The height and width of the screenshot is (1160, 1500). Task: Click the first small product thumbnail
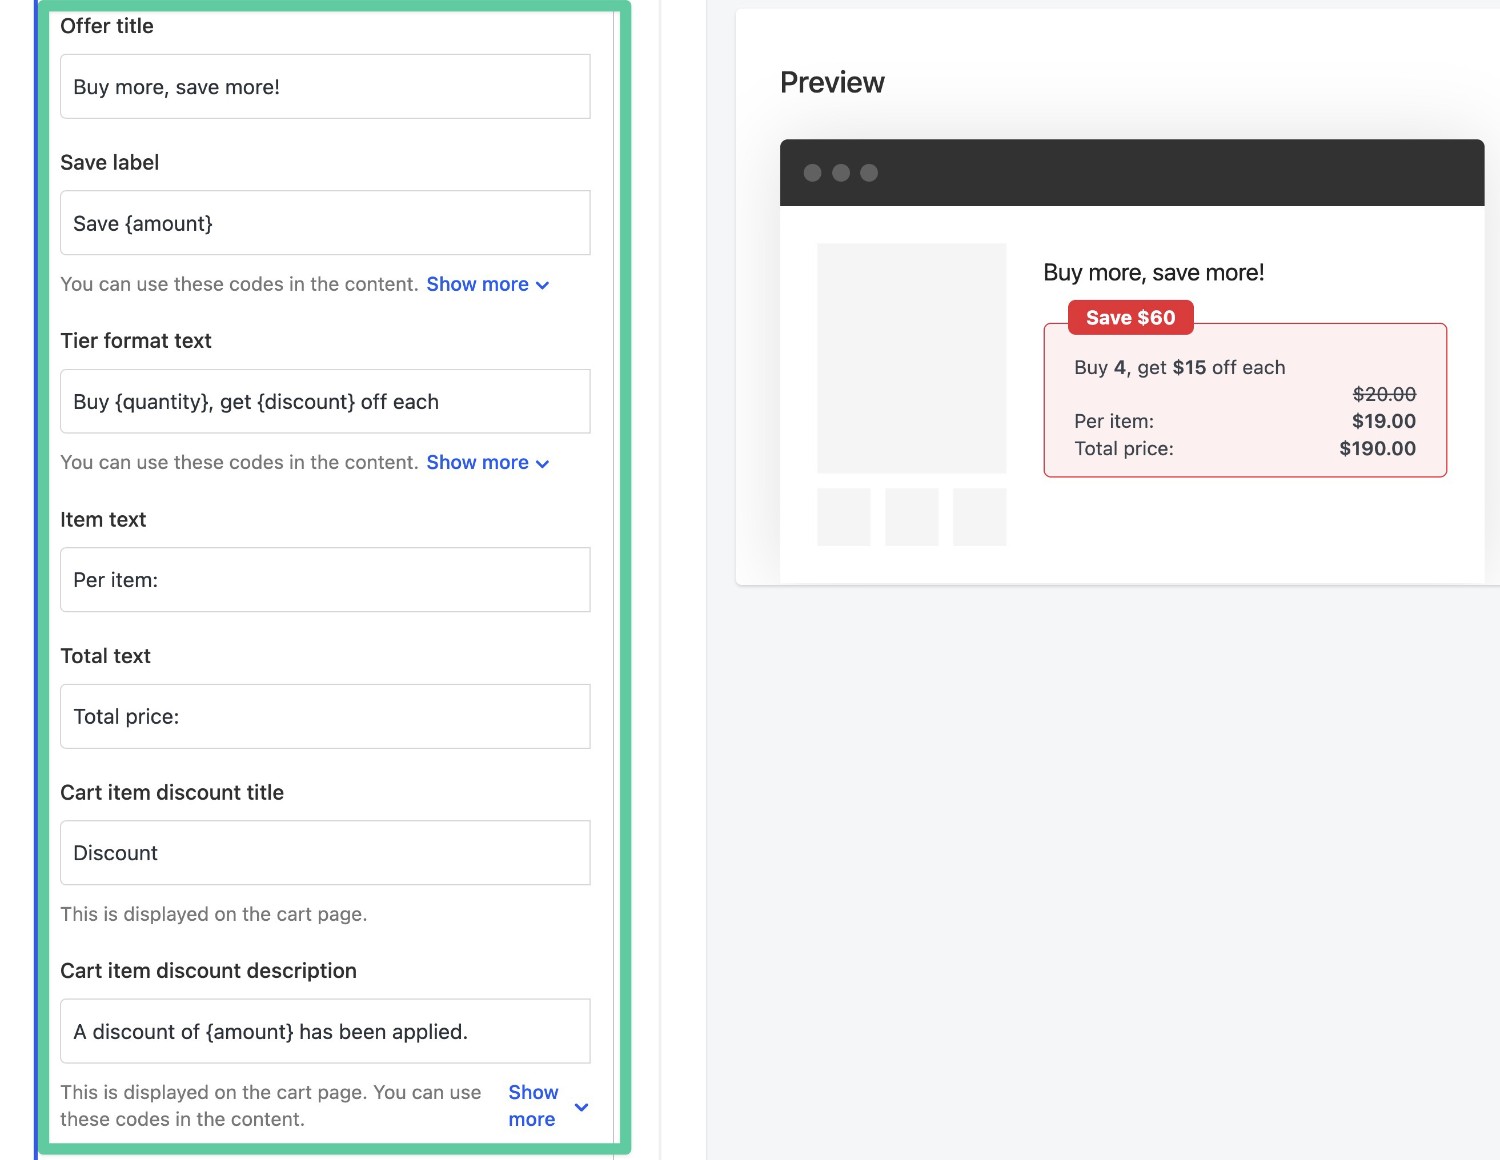coord(844,517)
